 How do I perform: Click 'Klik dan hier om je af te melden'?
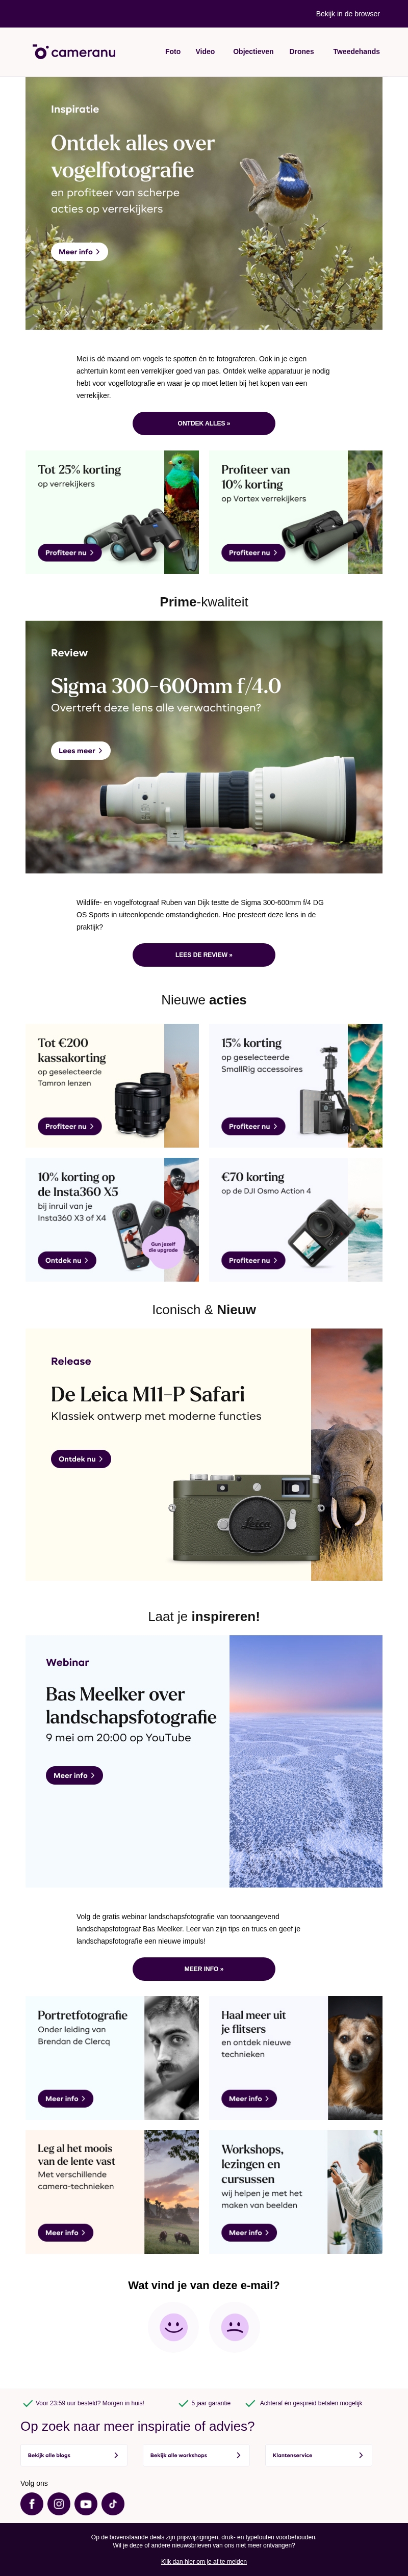(204, 2561)
